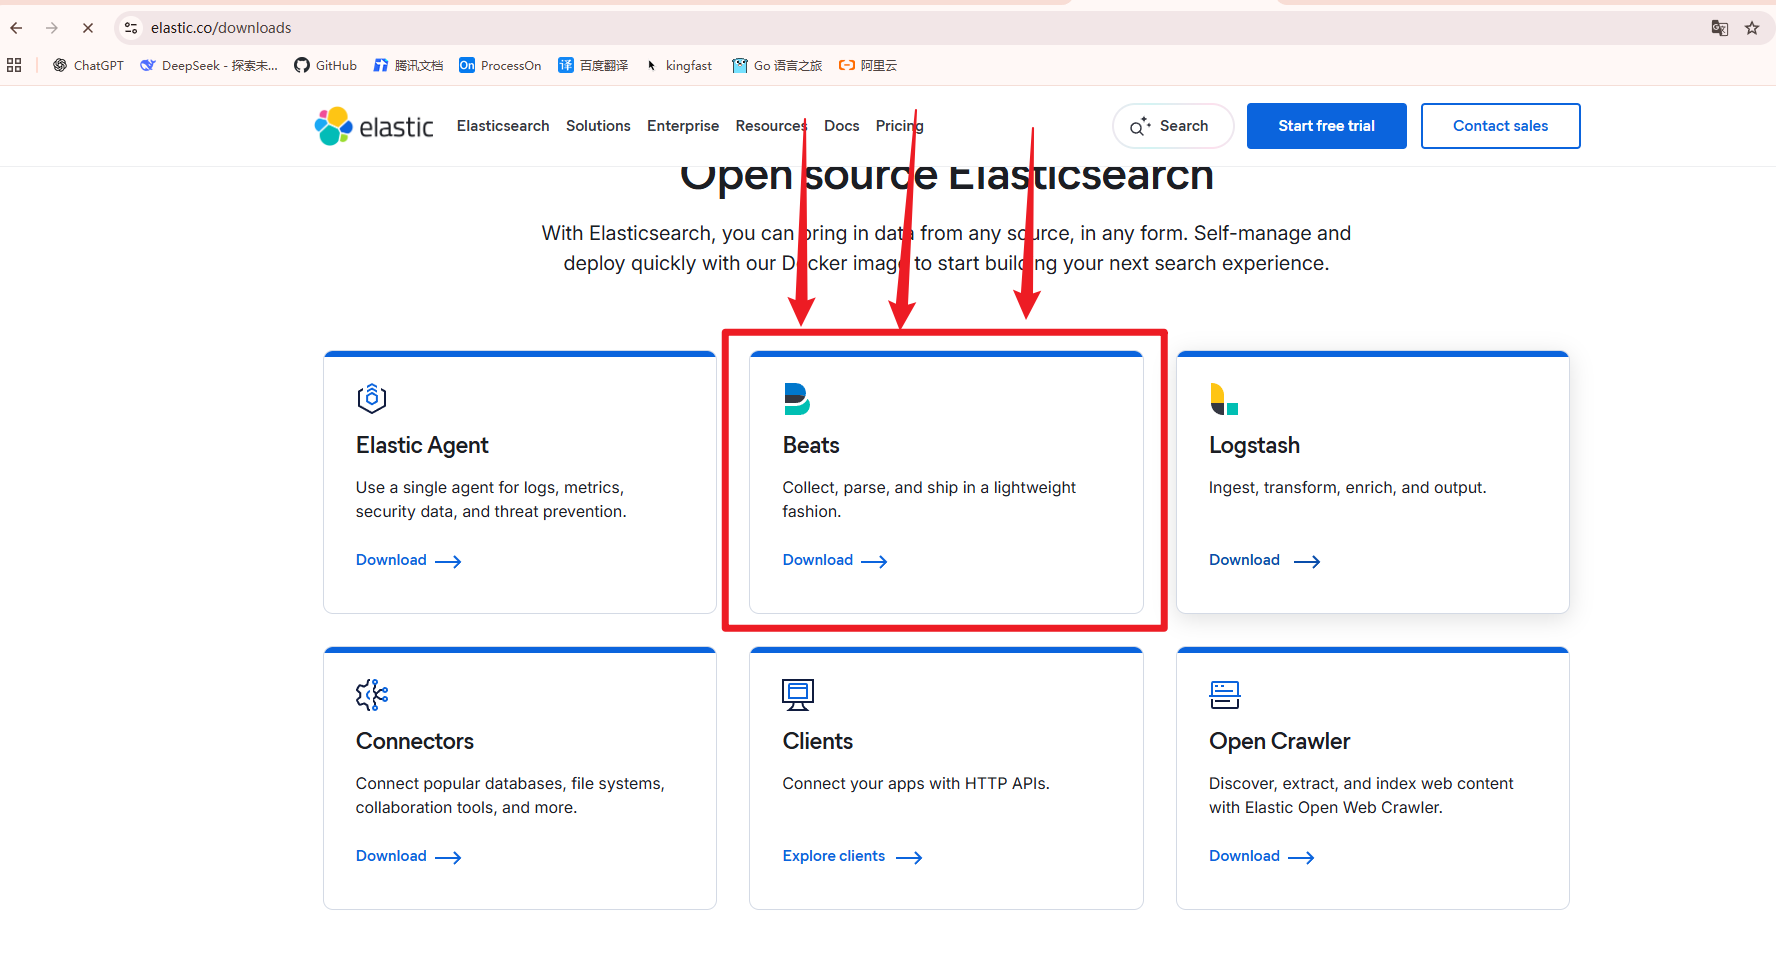Open the ProcessOn bookmark
Image resolution: width=1776 pixels, height=963 pixels.
500,65
